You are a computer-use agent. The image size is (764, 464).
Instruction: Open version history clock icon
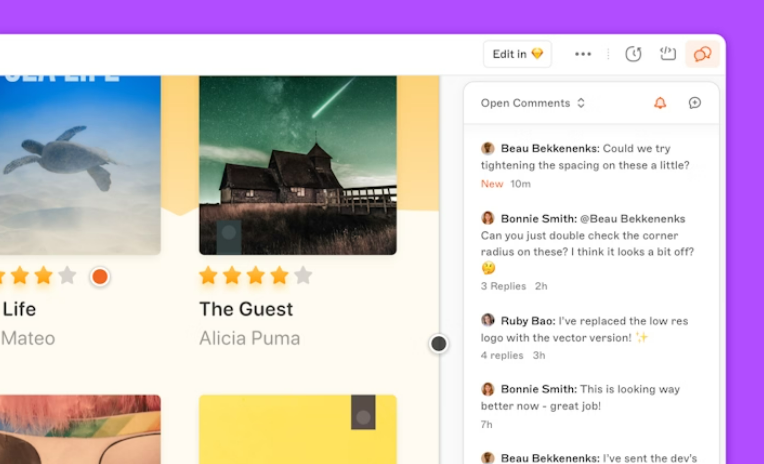633,54
